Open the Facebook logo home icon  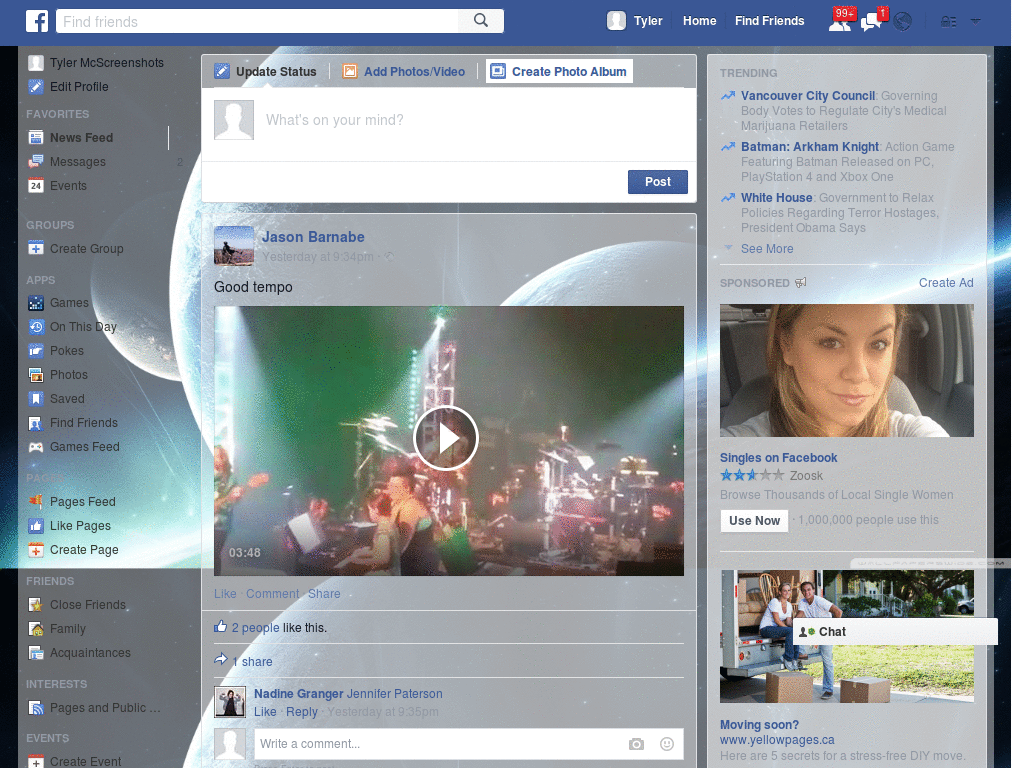(37, 21)
